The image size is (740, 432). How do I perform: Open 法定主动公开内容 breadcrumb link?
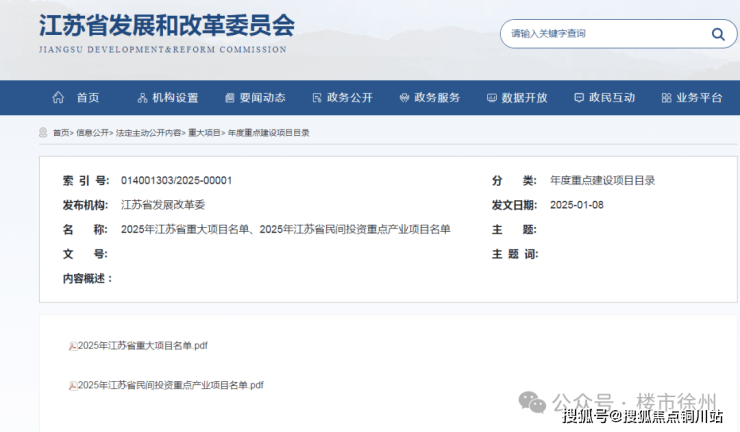click(x=148, y=133)
